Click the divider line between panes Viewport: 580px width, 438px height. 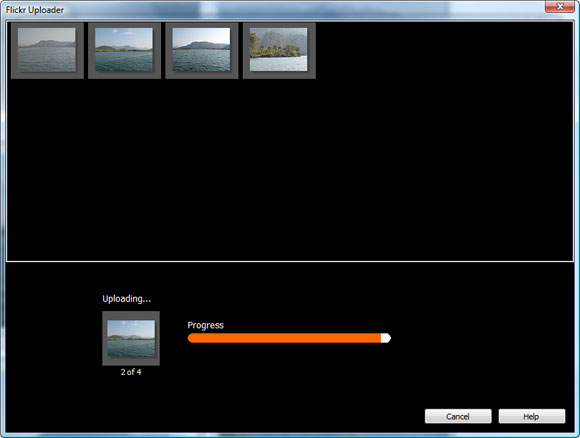(x=290, y=262)
